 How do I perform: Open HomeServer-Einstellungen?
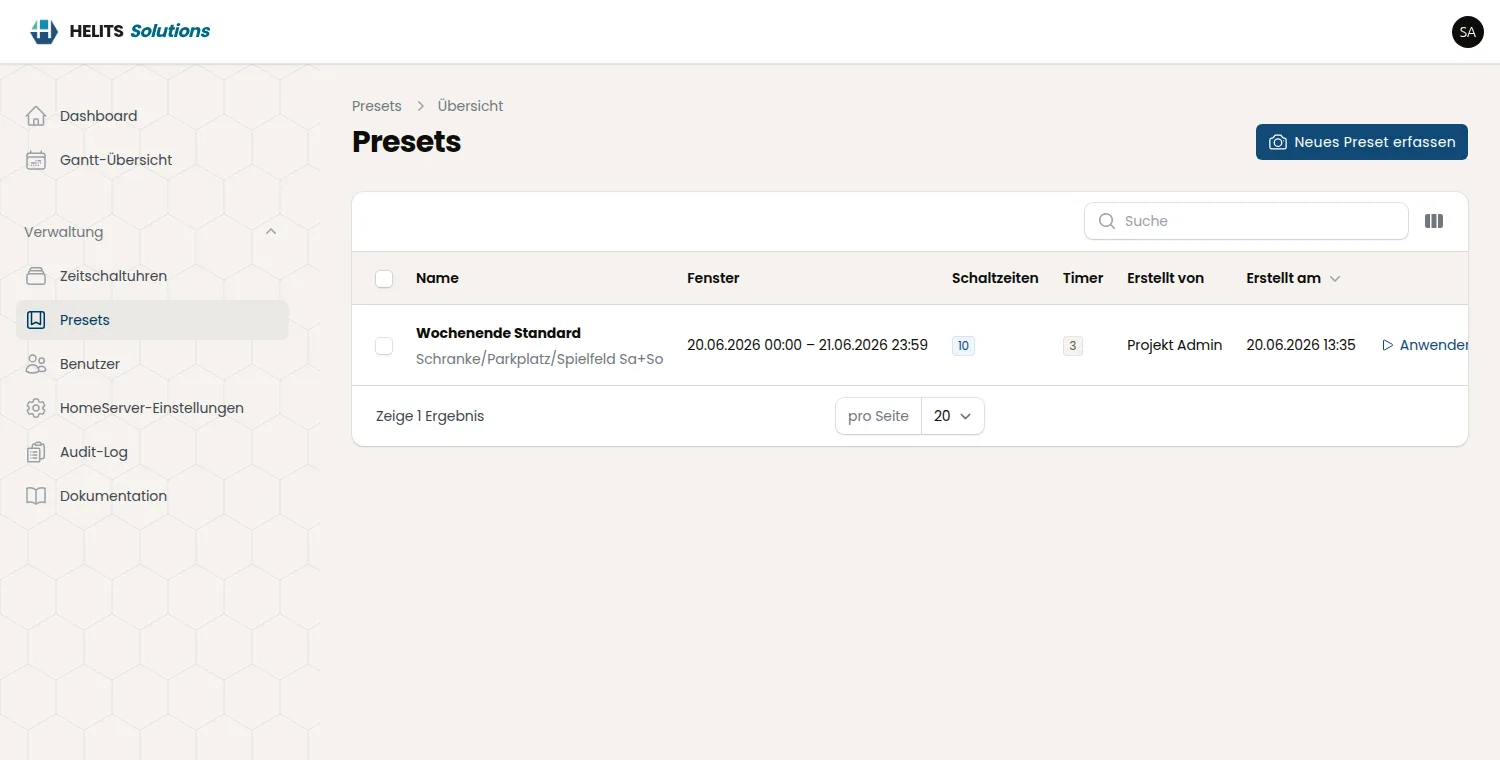[152, 408]
